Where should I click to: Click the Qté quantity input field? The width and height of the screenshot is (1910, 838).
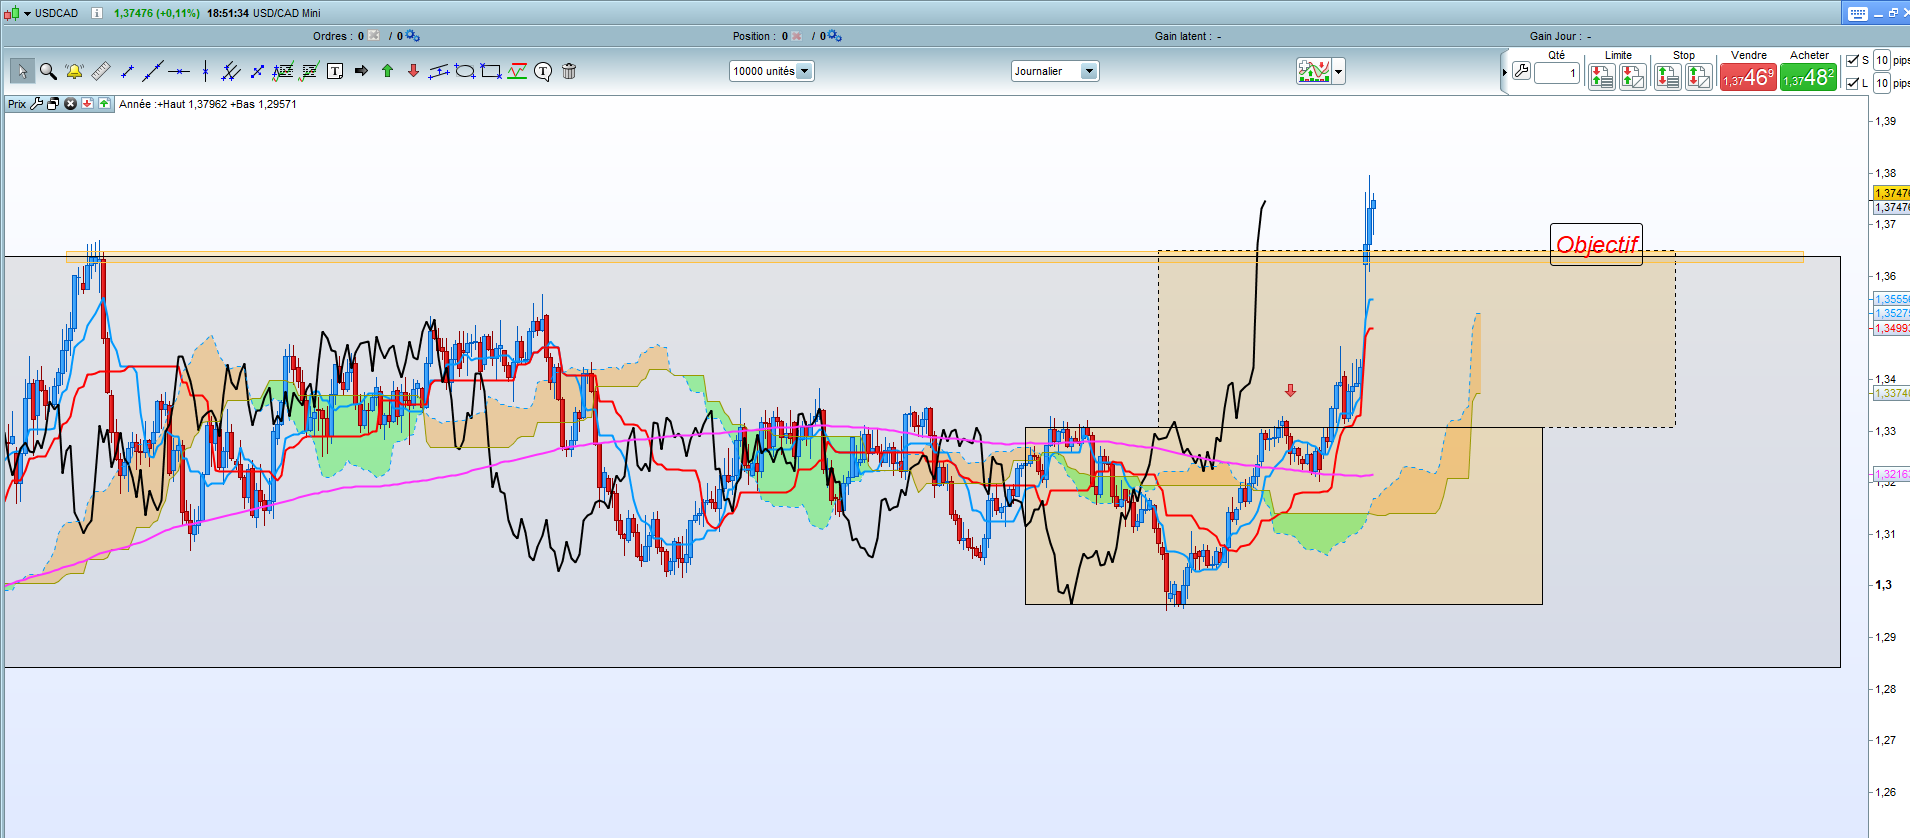pos(1557,73)
